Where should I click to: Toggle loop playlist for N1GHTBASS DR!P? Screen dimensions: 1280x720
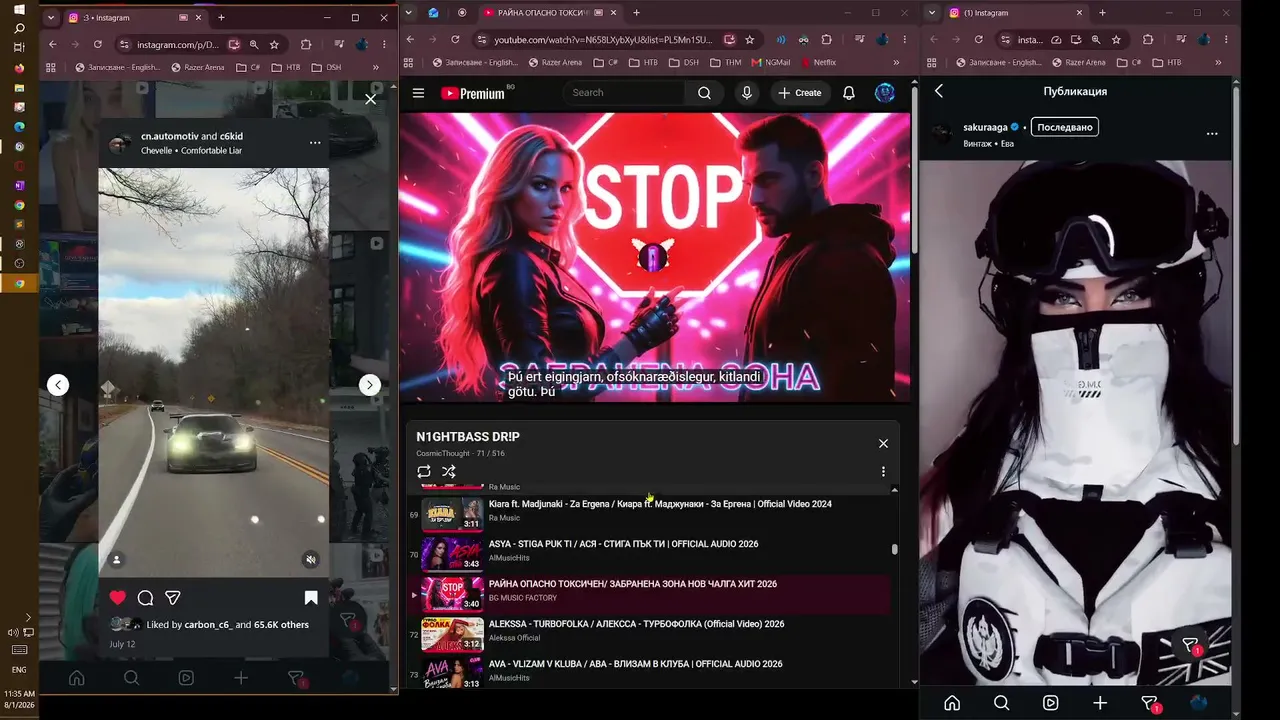click(424, 471)
